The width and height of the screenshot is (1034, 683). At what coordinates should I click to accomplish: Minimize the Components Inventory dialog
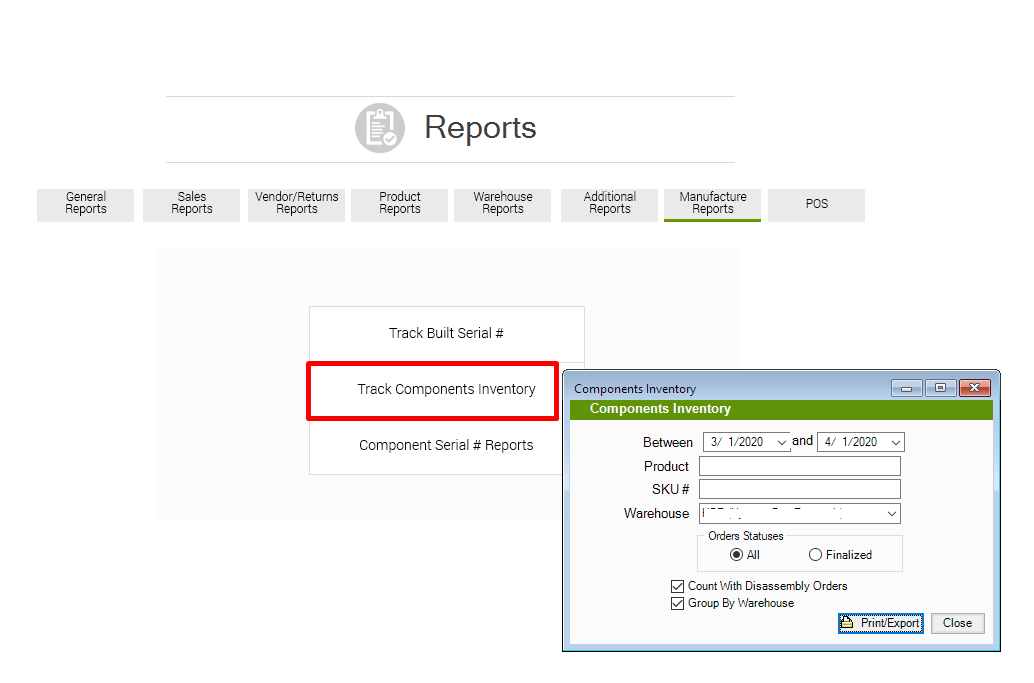(x=907, y=388)
